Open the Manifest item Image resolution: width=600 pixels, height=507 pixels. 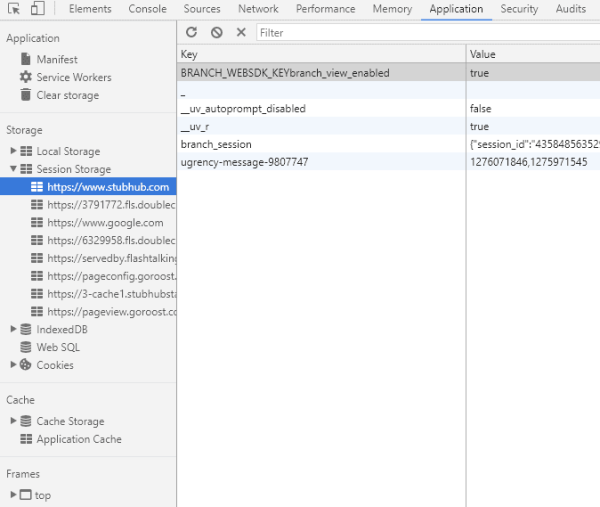(57, 59)
